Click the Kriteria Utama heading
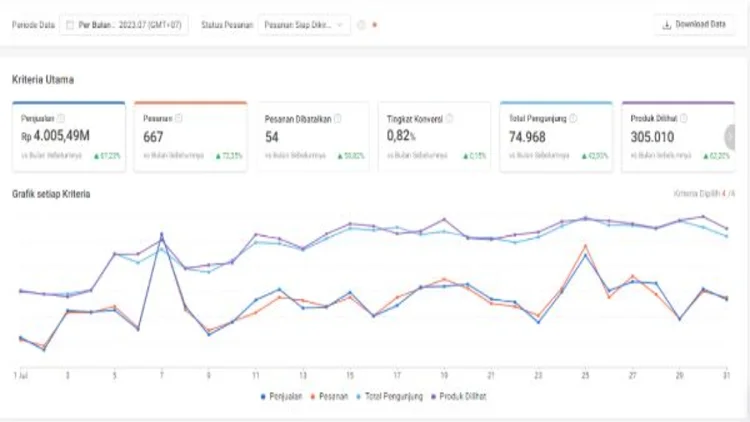Screen dimensions: 750x422 coord(43,80)
